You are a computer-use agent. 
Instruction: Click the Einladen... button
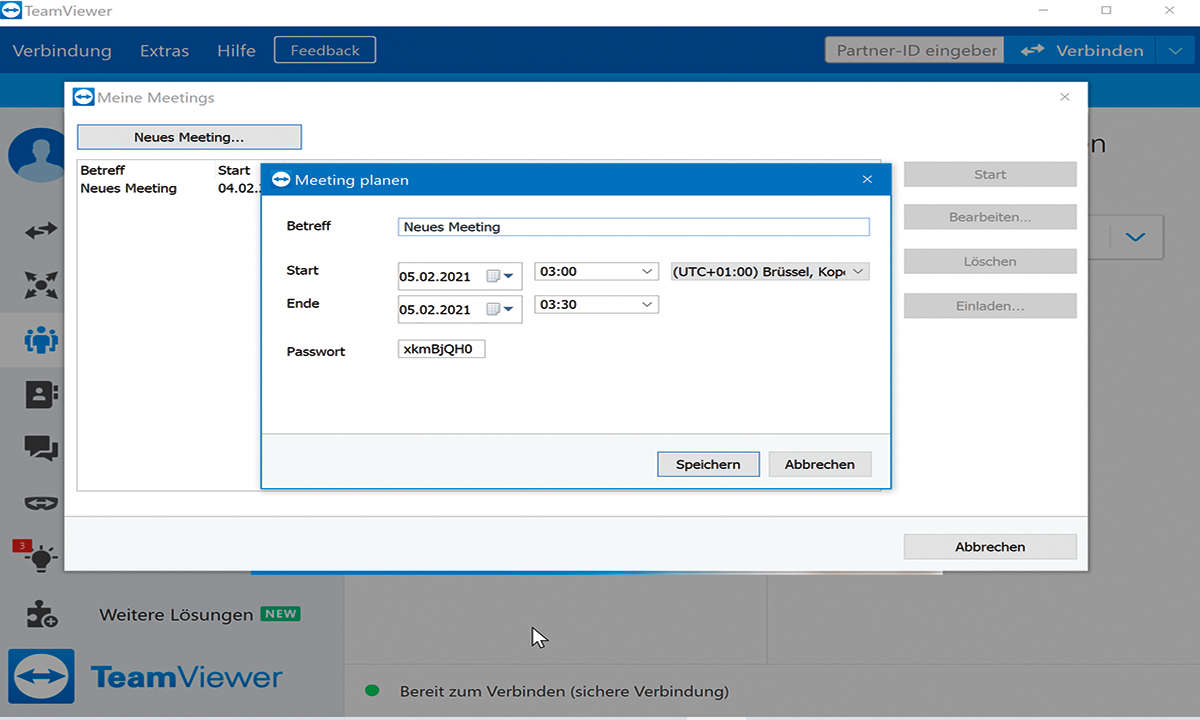(x=990, y=306)
